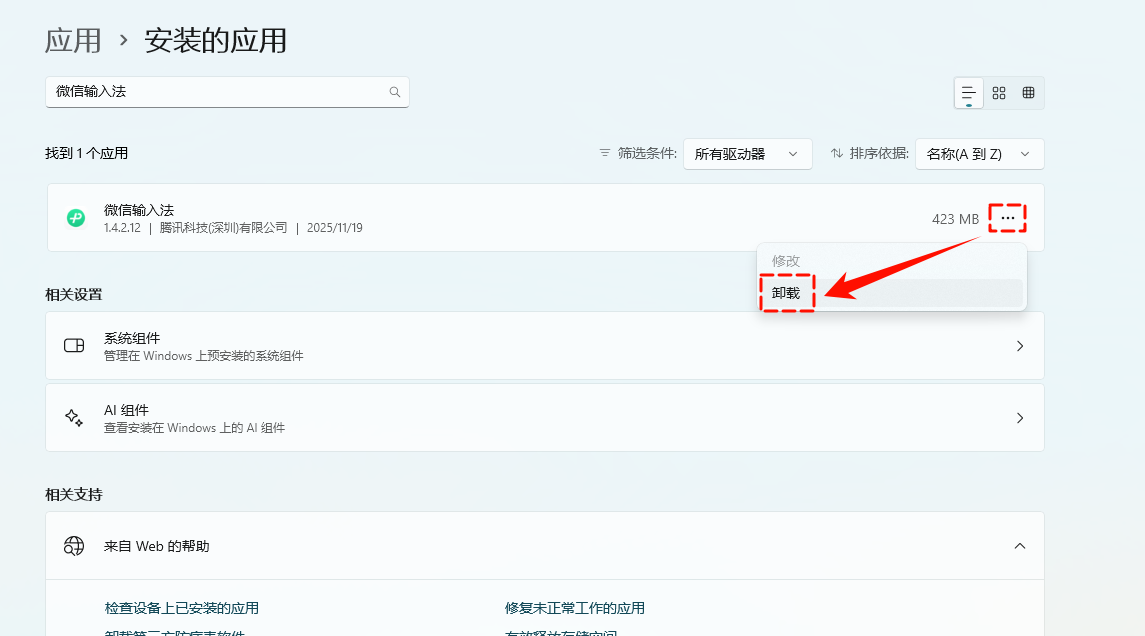The image size is (1145, 636).
Task: Open 修复未正常工作的应用 help link
Action: tap(575, 607)
